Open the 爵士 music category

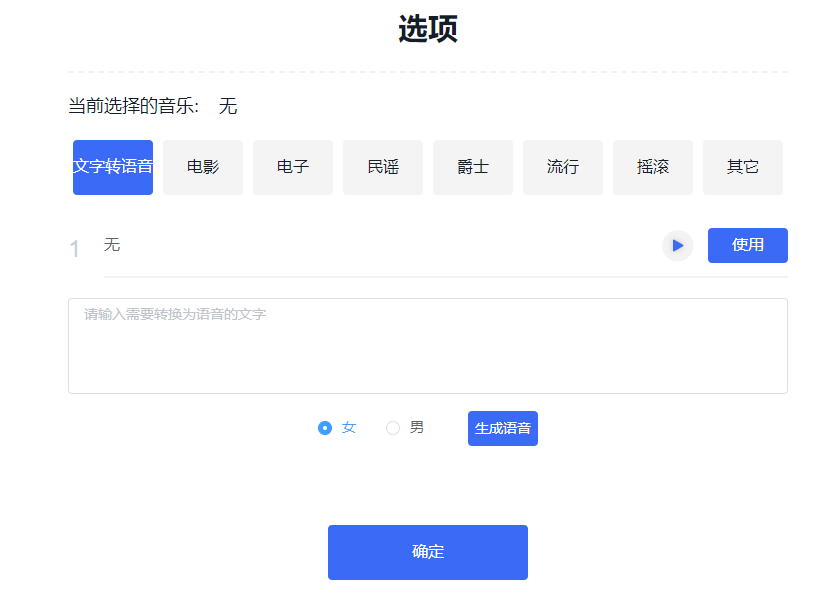coord(472,166)
